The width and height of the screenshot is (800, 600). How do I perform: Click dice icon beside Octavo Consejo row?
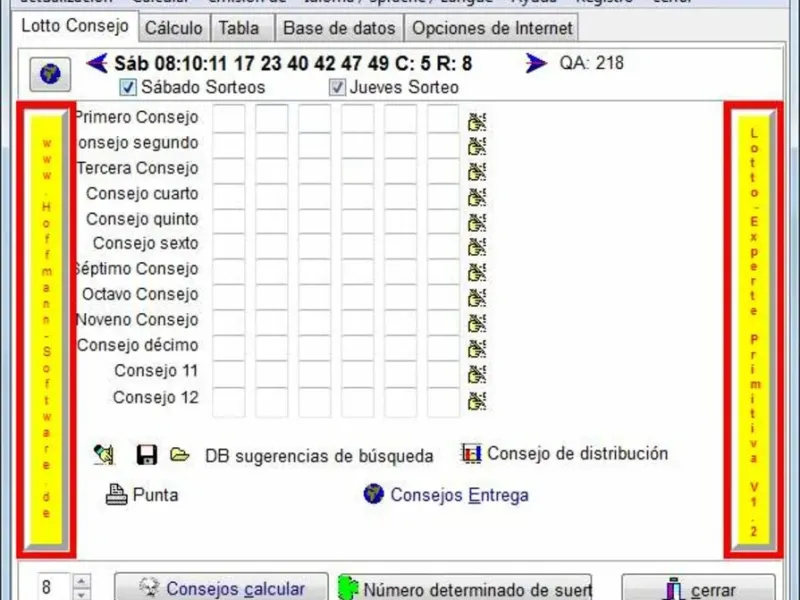(x=477, y=298)
